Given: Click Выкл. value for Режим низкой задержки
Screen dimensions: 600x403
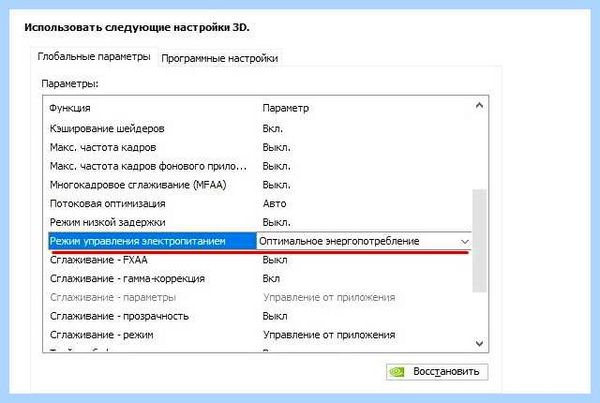Looking at the screenshot, I should pos(276,222).
